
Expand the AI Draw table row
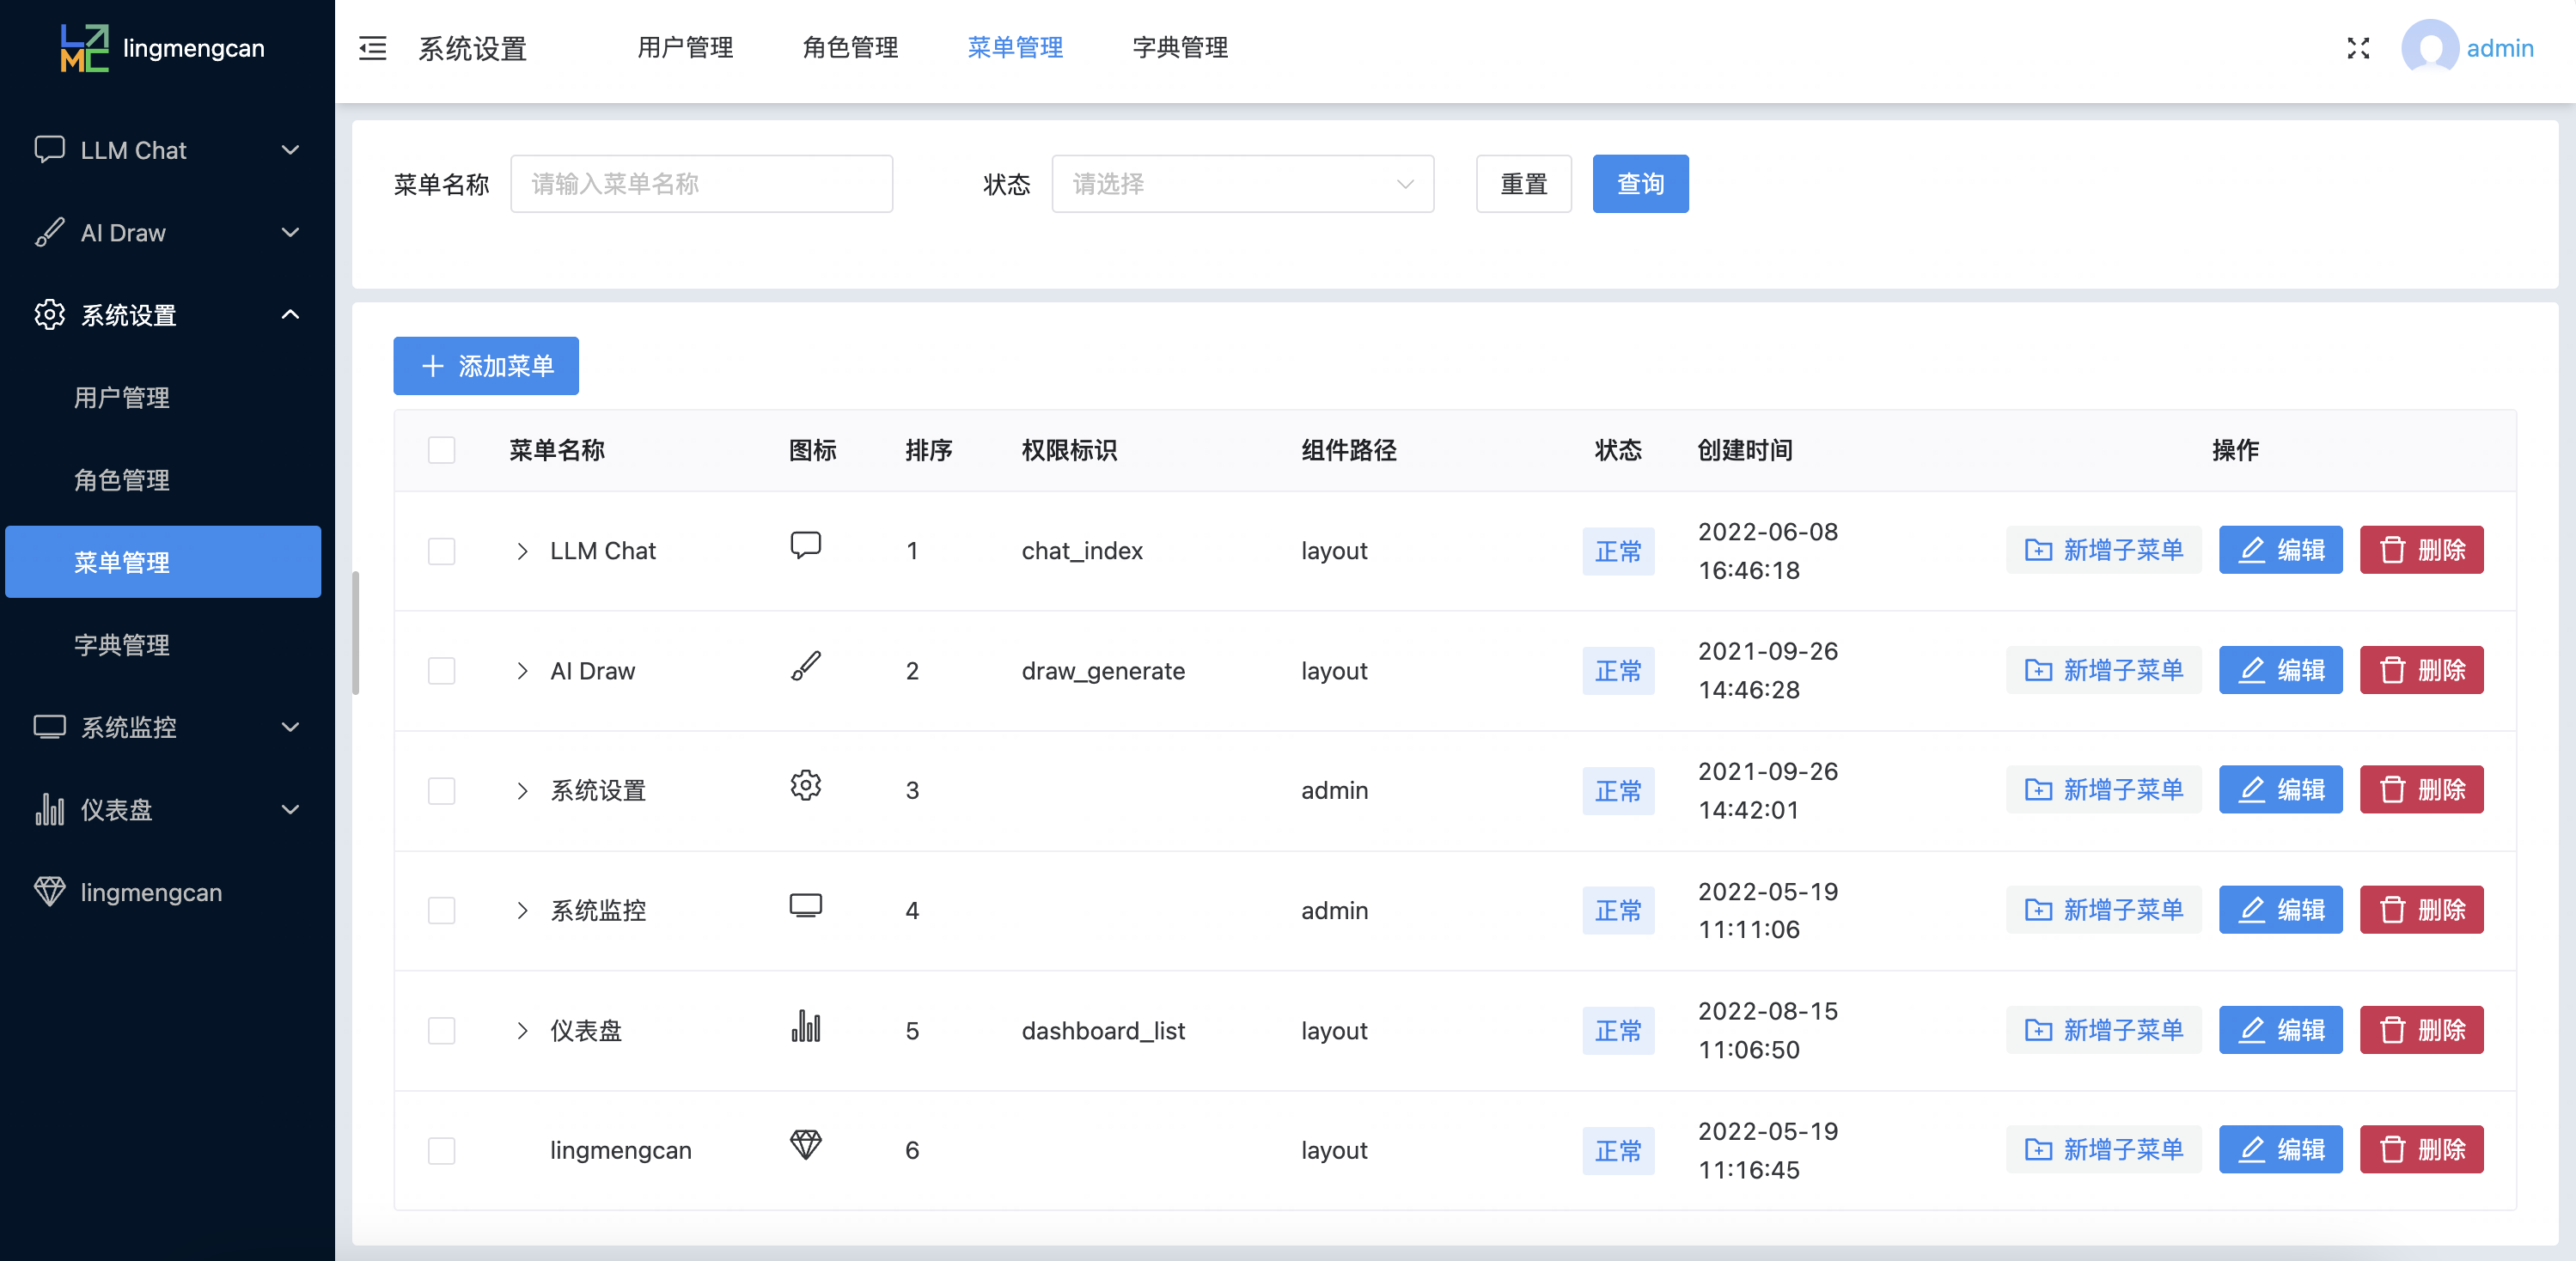tap(522, 671)
